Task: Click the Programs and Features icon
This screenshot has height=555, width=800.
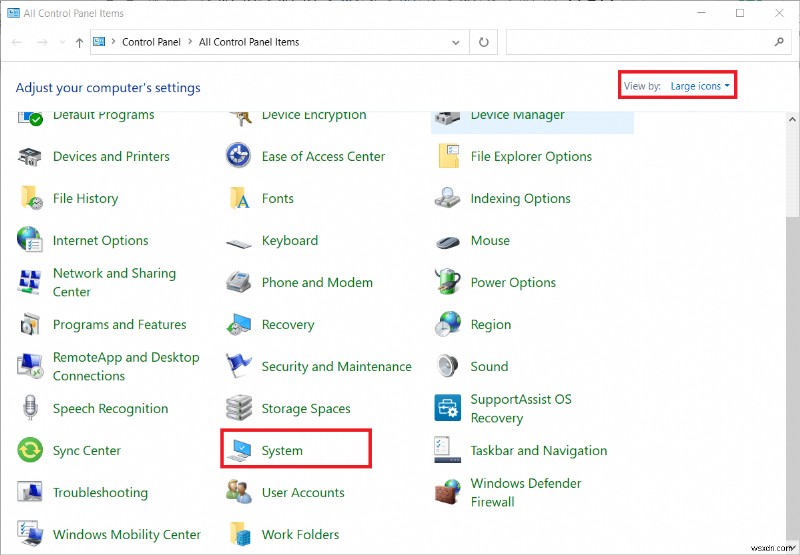Action: (x=30, y=324)
